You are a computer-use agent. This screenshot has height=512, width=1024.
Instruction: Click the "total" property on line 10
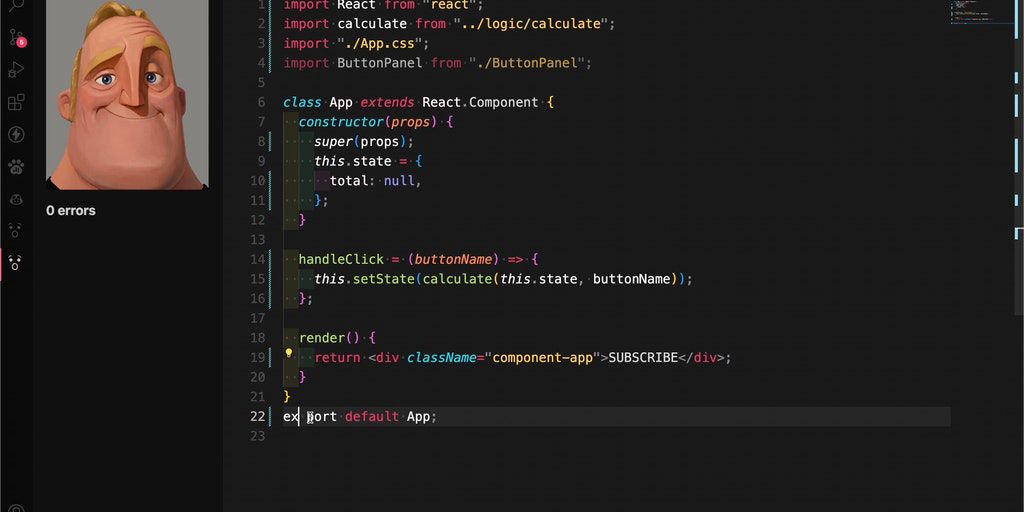point(349,181)
